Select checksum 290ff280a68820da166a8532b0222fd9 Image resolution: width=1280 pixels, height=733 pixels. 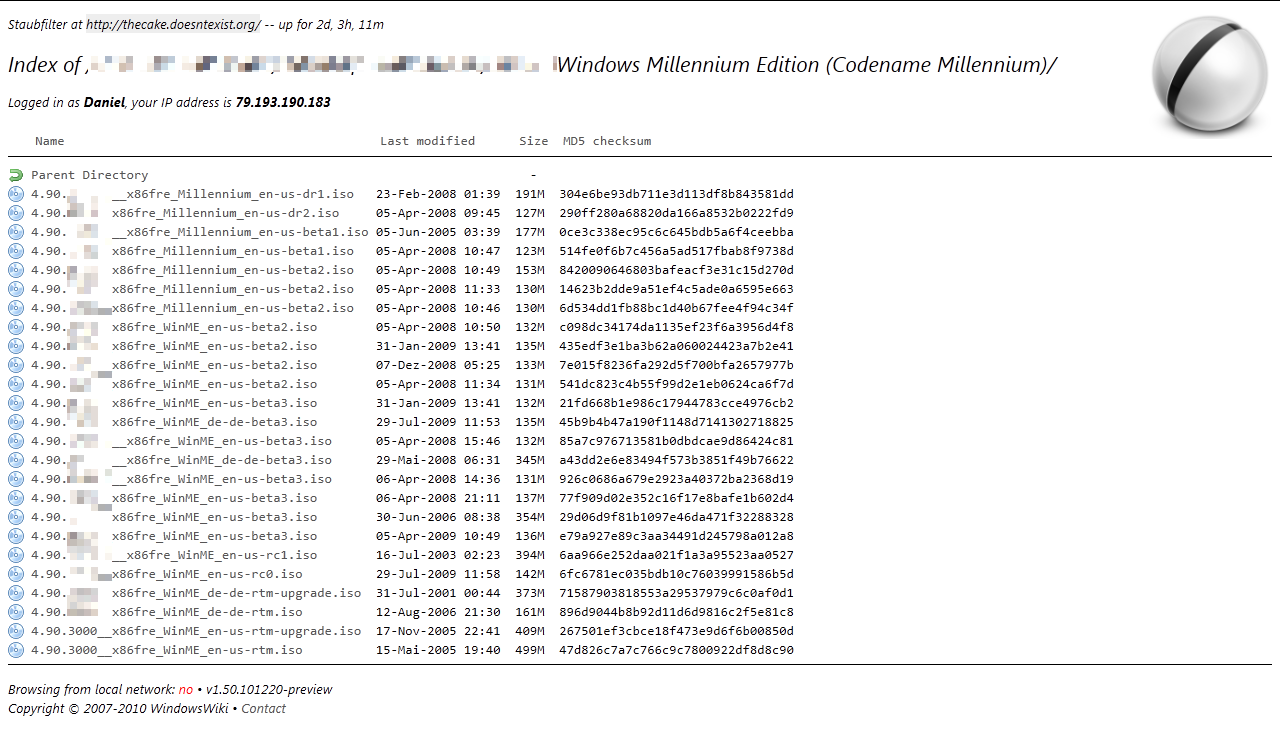[677, 213]
